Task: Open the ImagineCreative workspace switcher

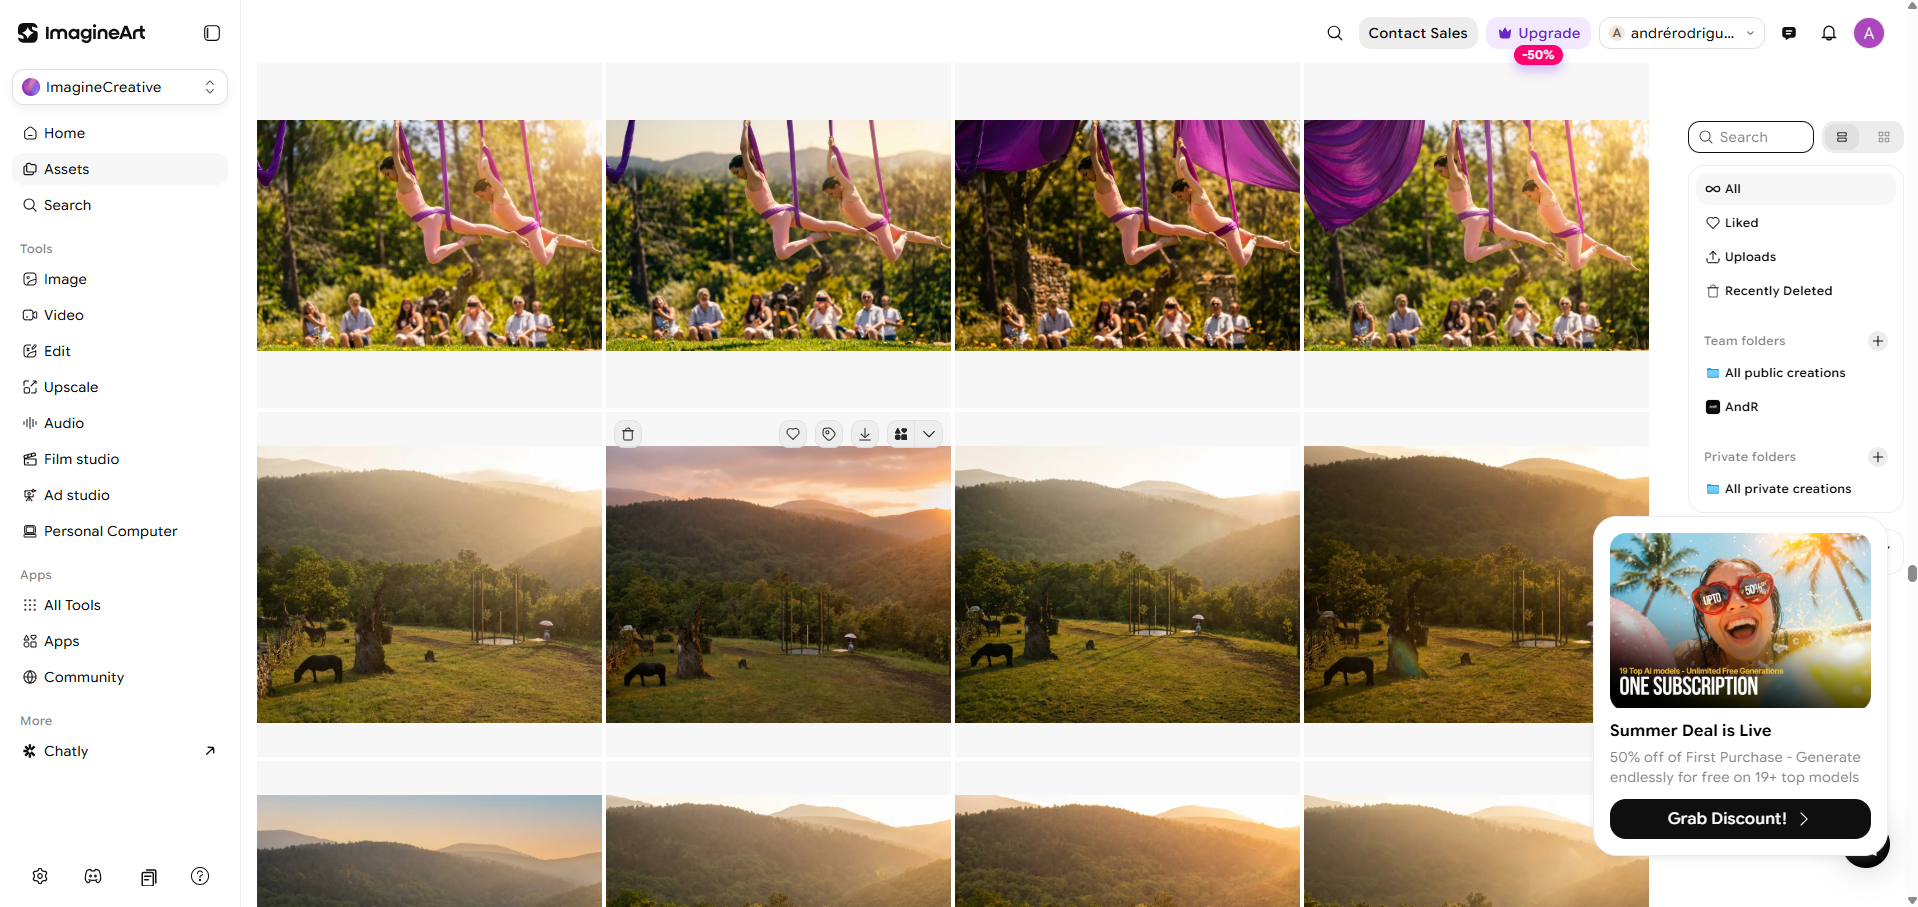Action: coord(120,87)
